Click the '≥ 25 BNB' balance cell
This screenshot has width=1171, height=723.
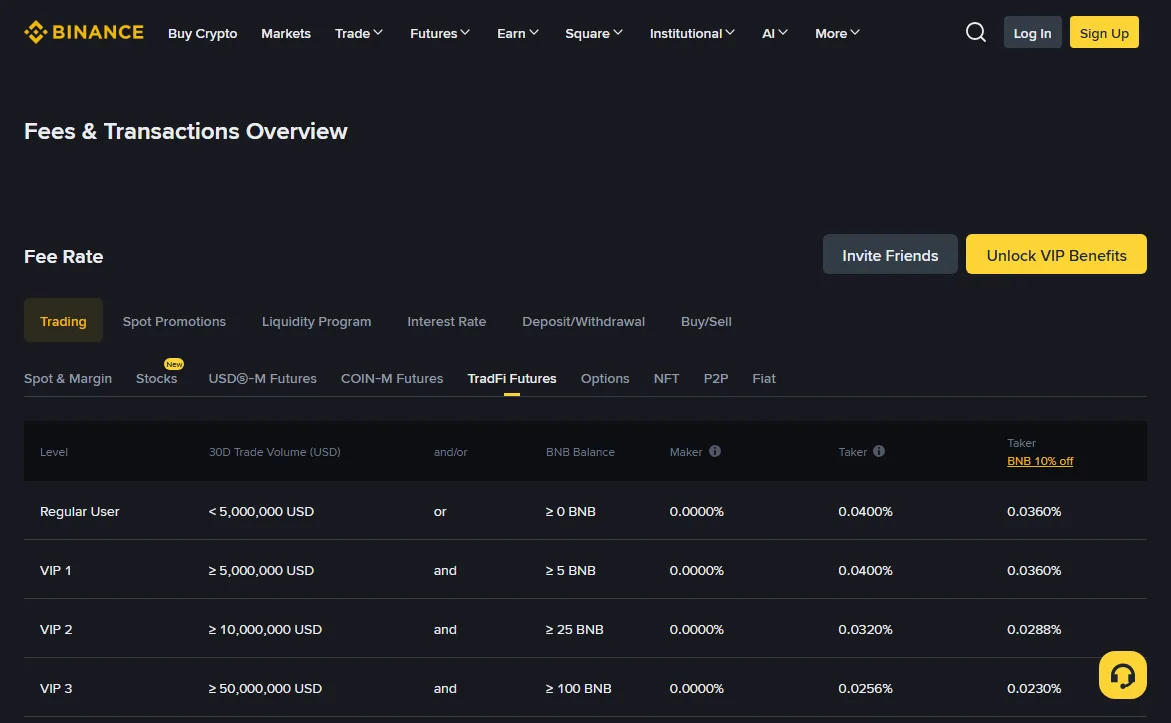[x=574, y=629]
